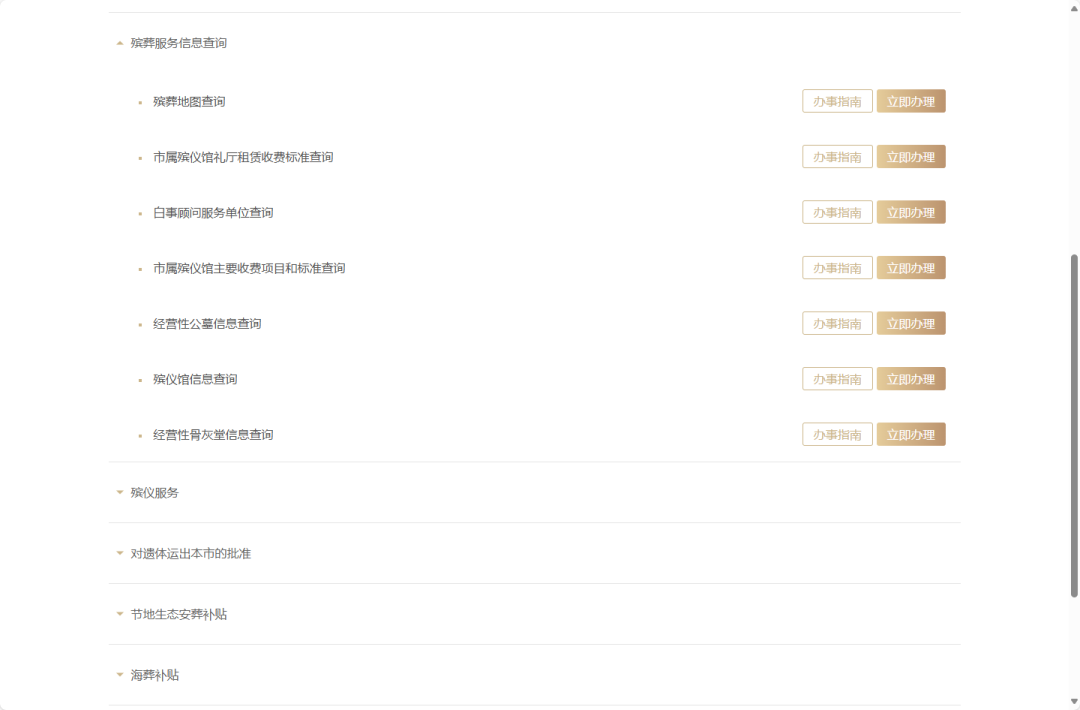This screenshot has height=710, width=1080.
Task: Click 立即办理 for 市属殡仪馆礼厅租赁收费标准查询
Action: pyautogui.click(x=911, y=157)
